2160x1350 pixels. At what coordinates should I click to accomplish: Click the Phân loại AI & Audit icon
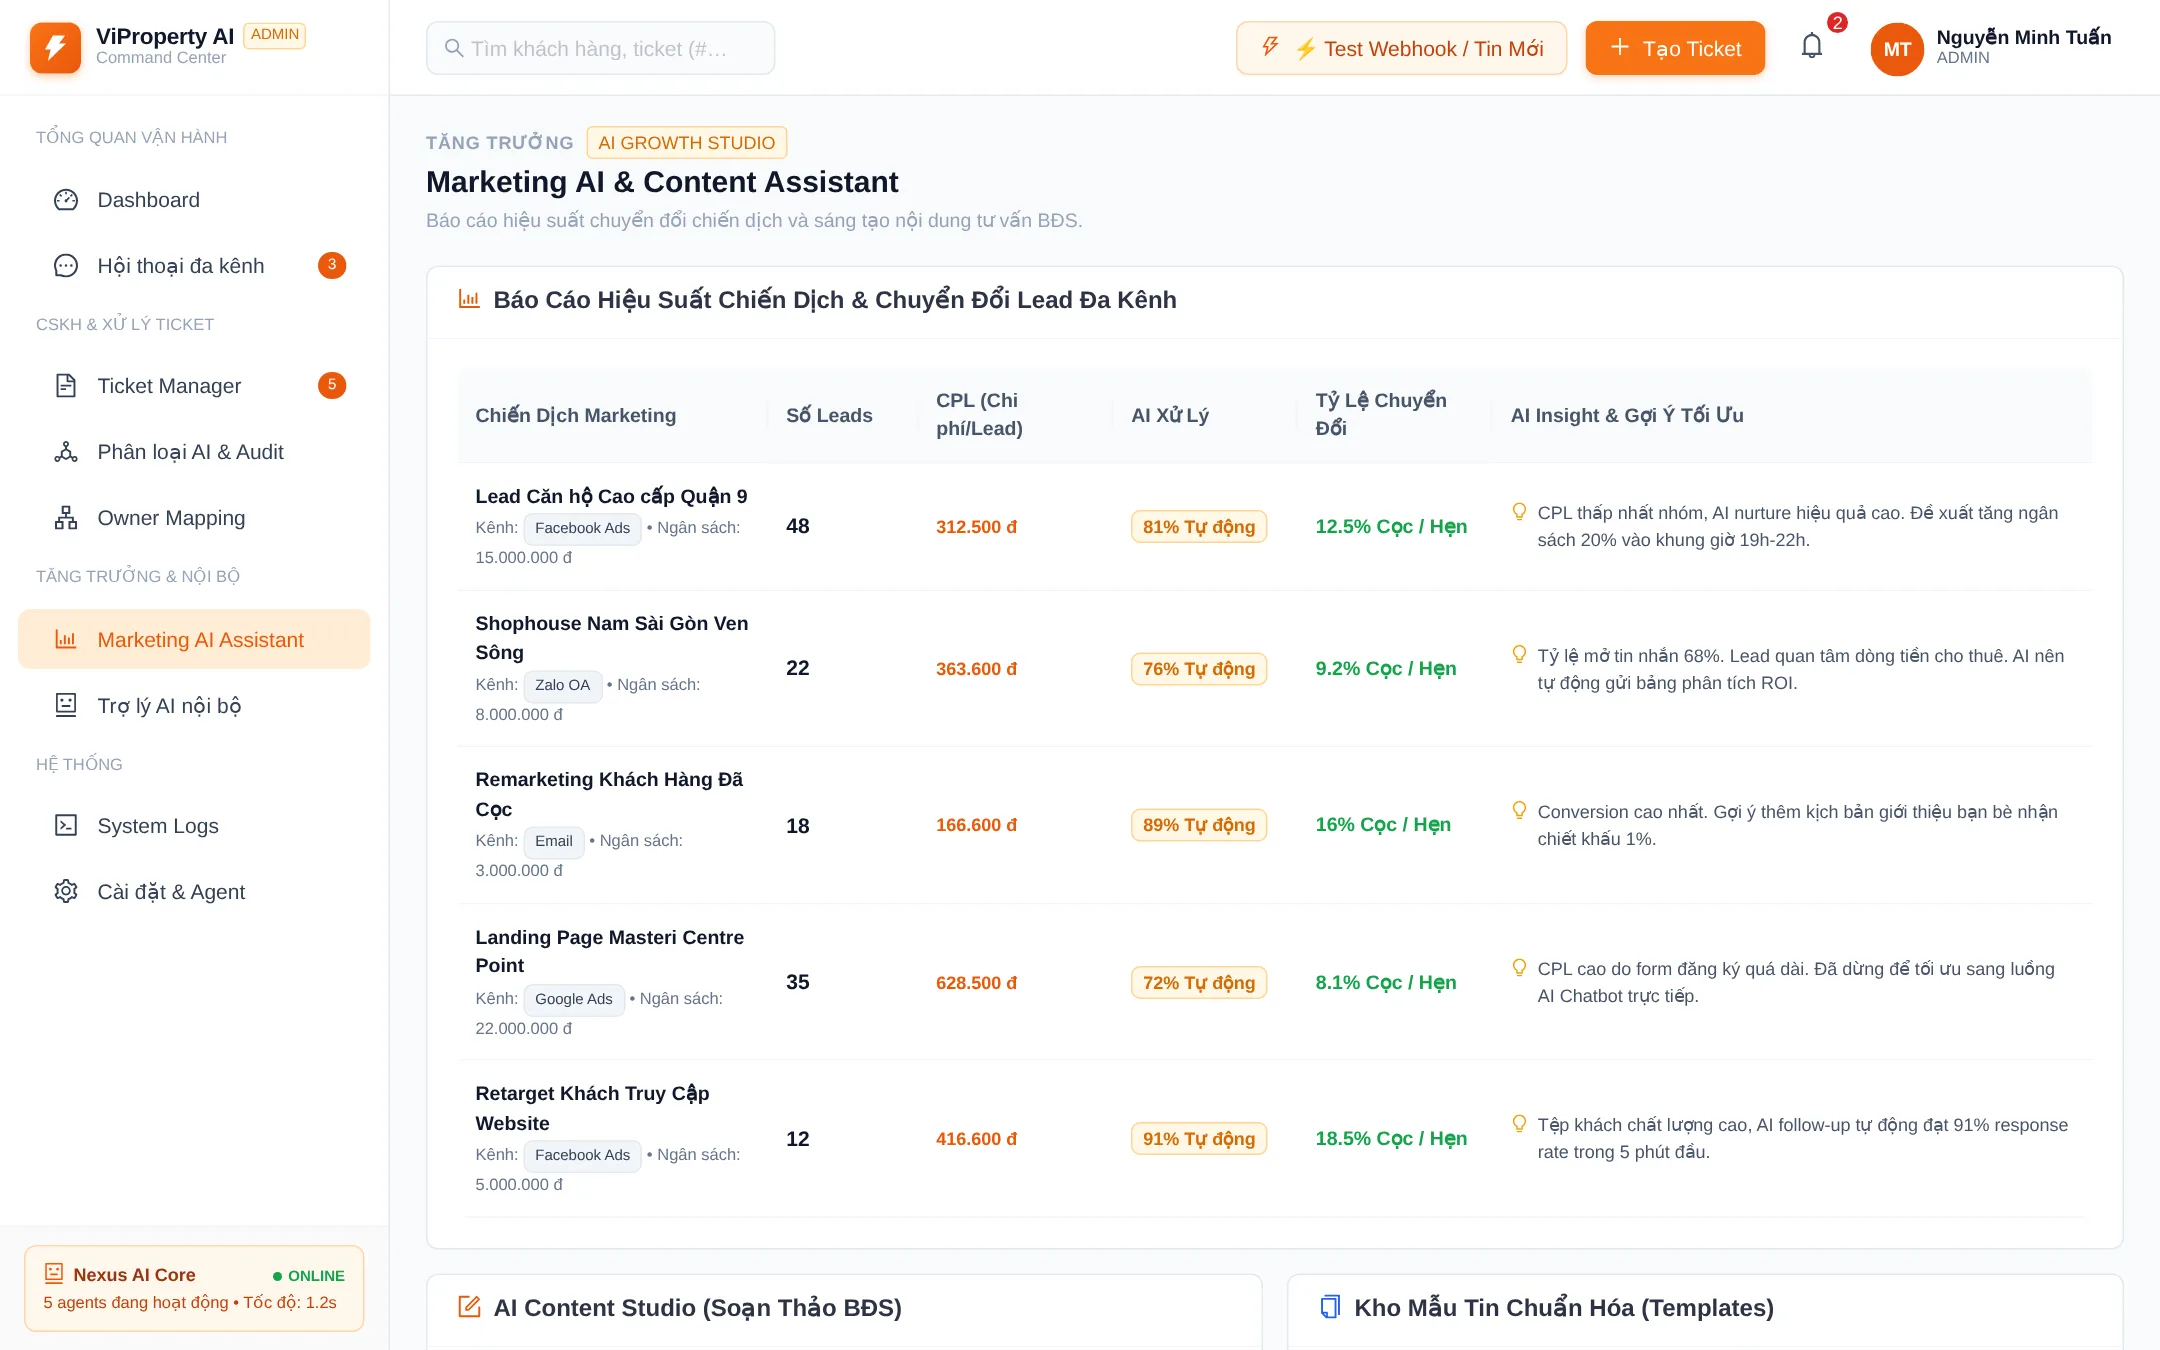coord(66,452)
